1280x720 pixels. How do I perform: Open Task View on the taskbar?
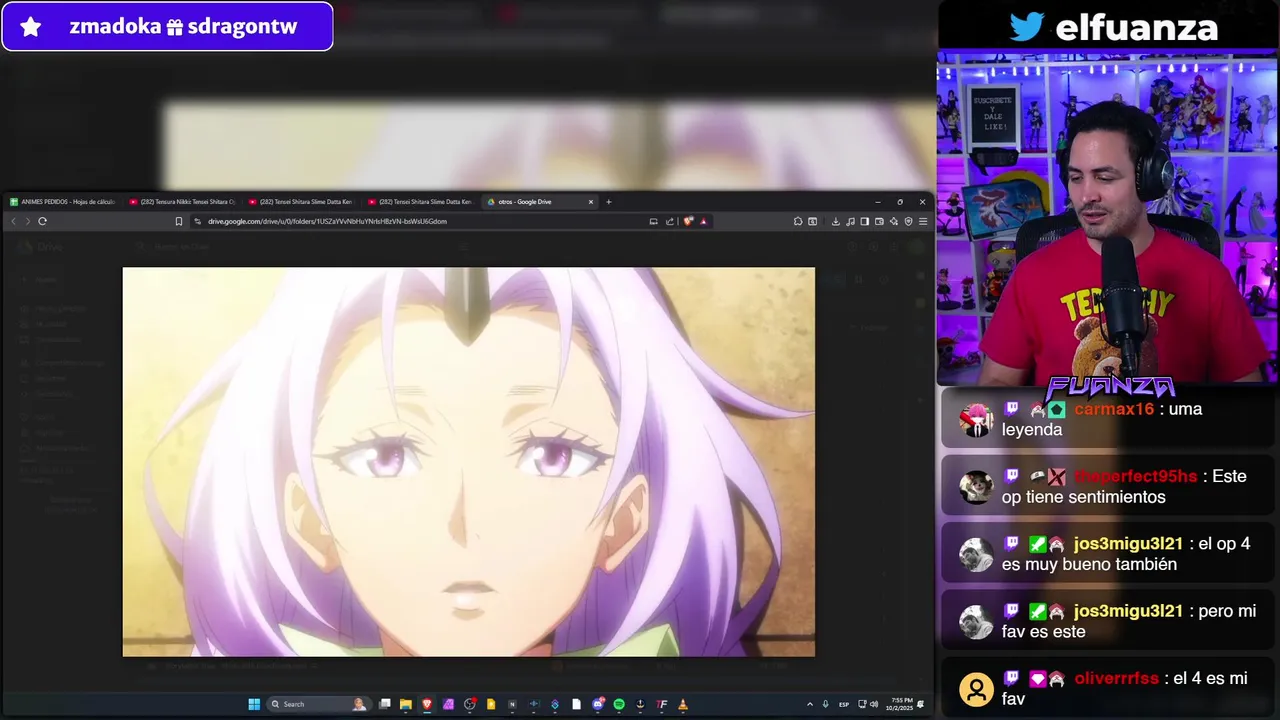(384, 704)
